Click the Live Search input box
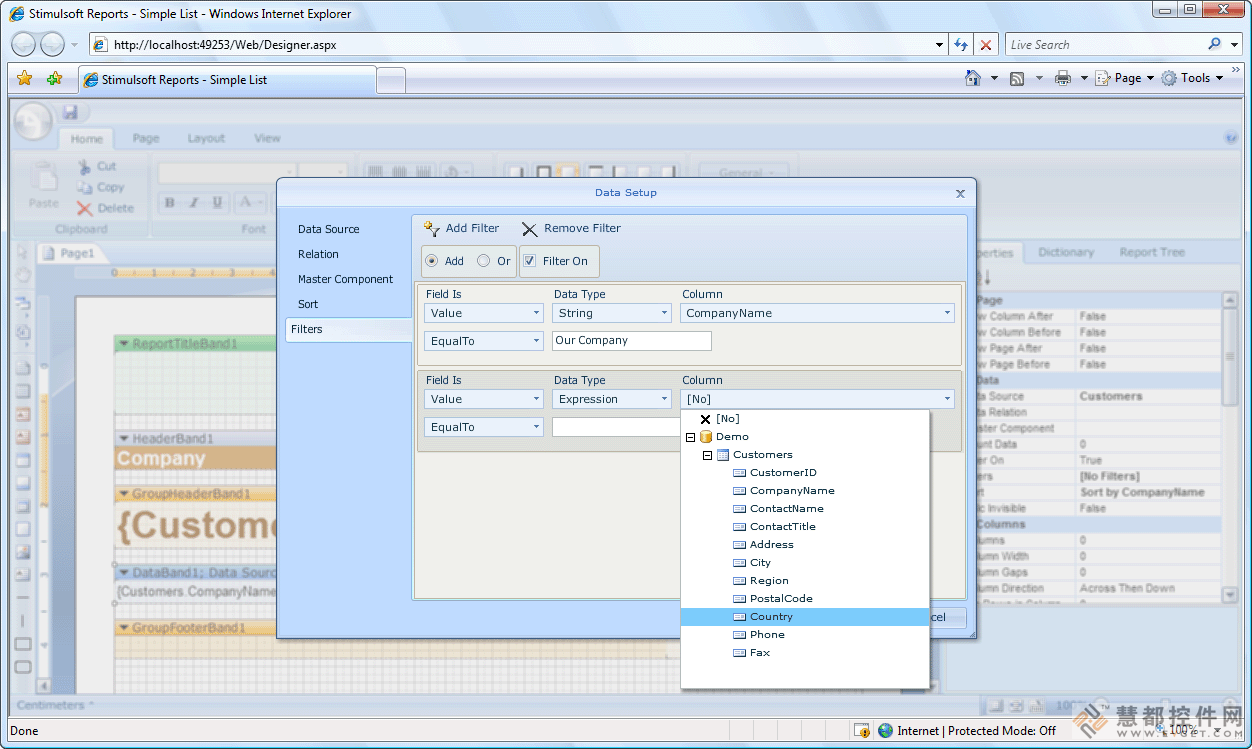Screen dimensions: 1252x749 [x=1103, y=45]
